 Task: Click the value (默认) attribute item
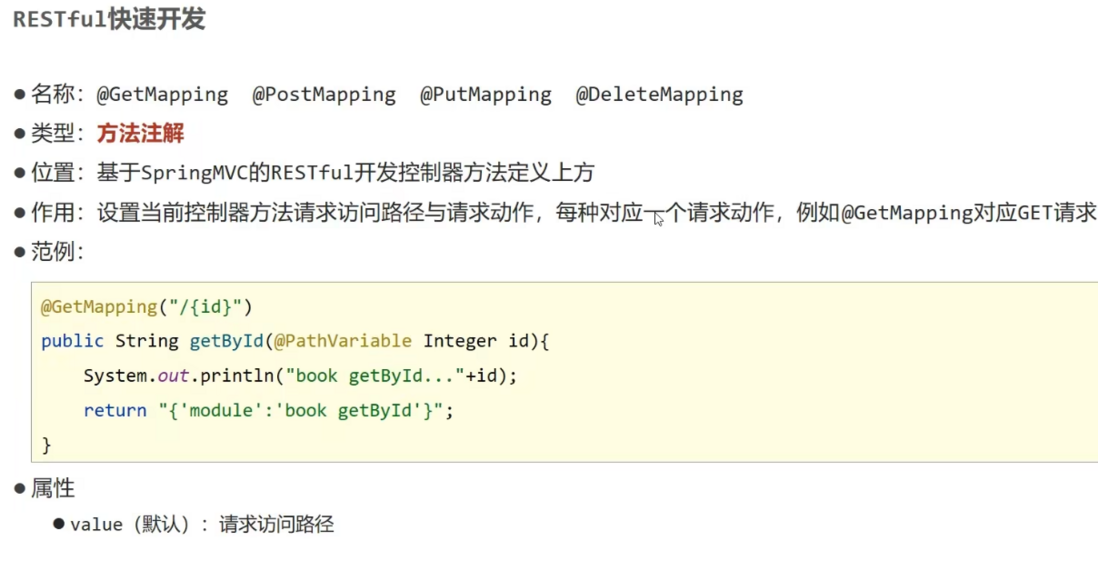130,524
